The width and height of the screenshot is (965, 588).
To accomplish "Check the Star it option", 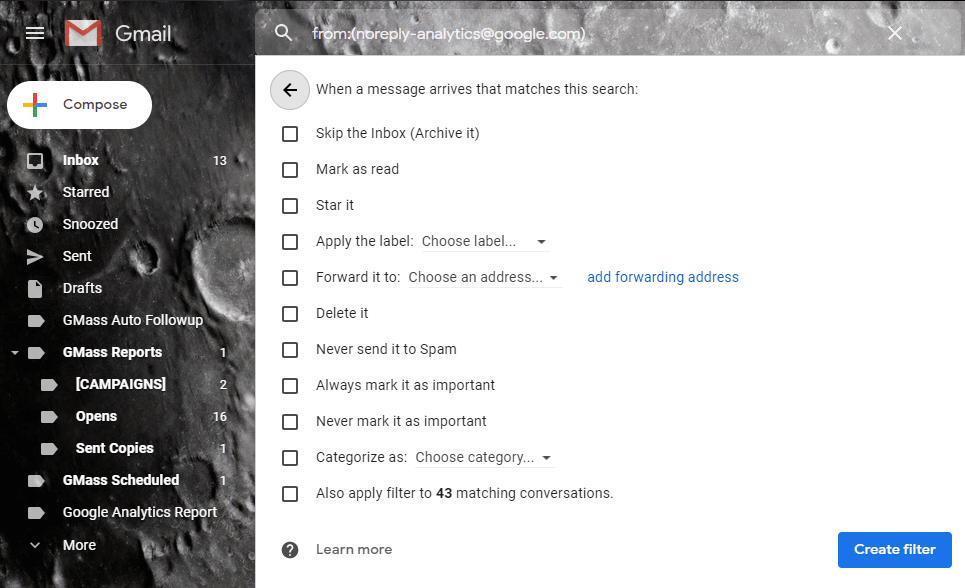I will (290, 205).
